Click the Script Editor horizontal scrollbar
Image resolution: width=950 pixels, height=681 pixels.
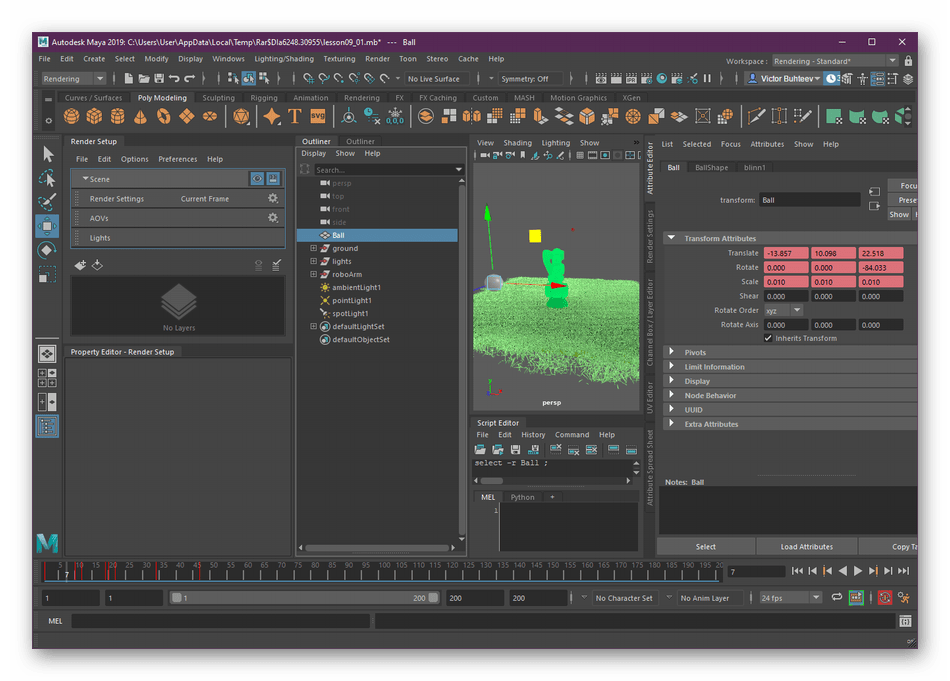492,481
